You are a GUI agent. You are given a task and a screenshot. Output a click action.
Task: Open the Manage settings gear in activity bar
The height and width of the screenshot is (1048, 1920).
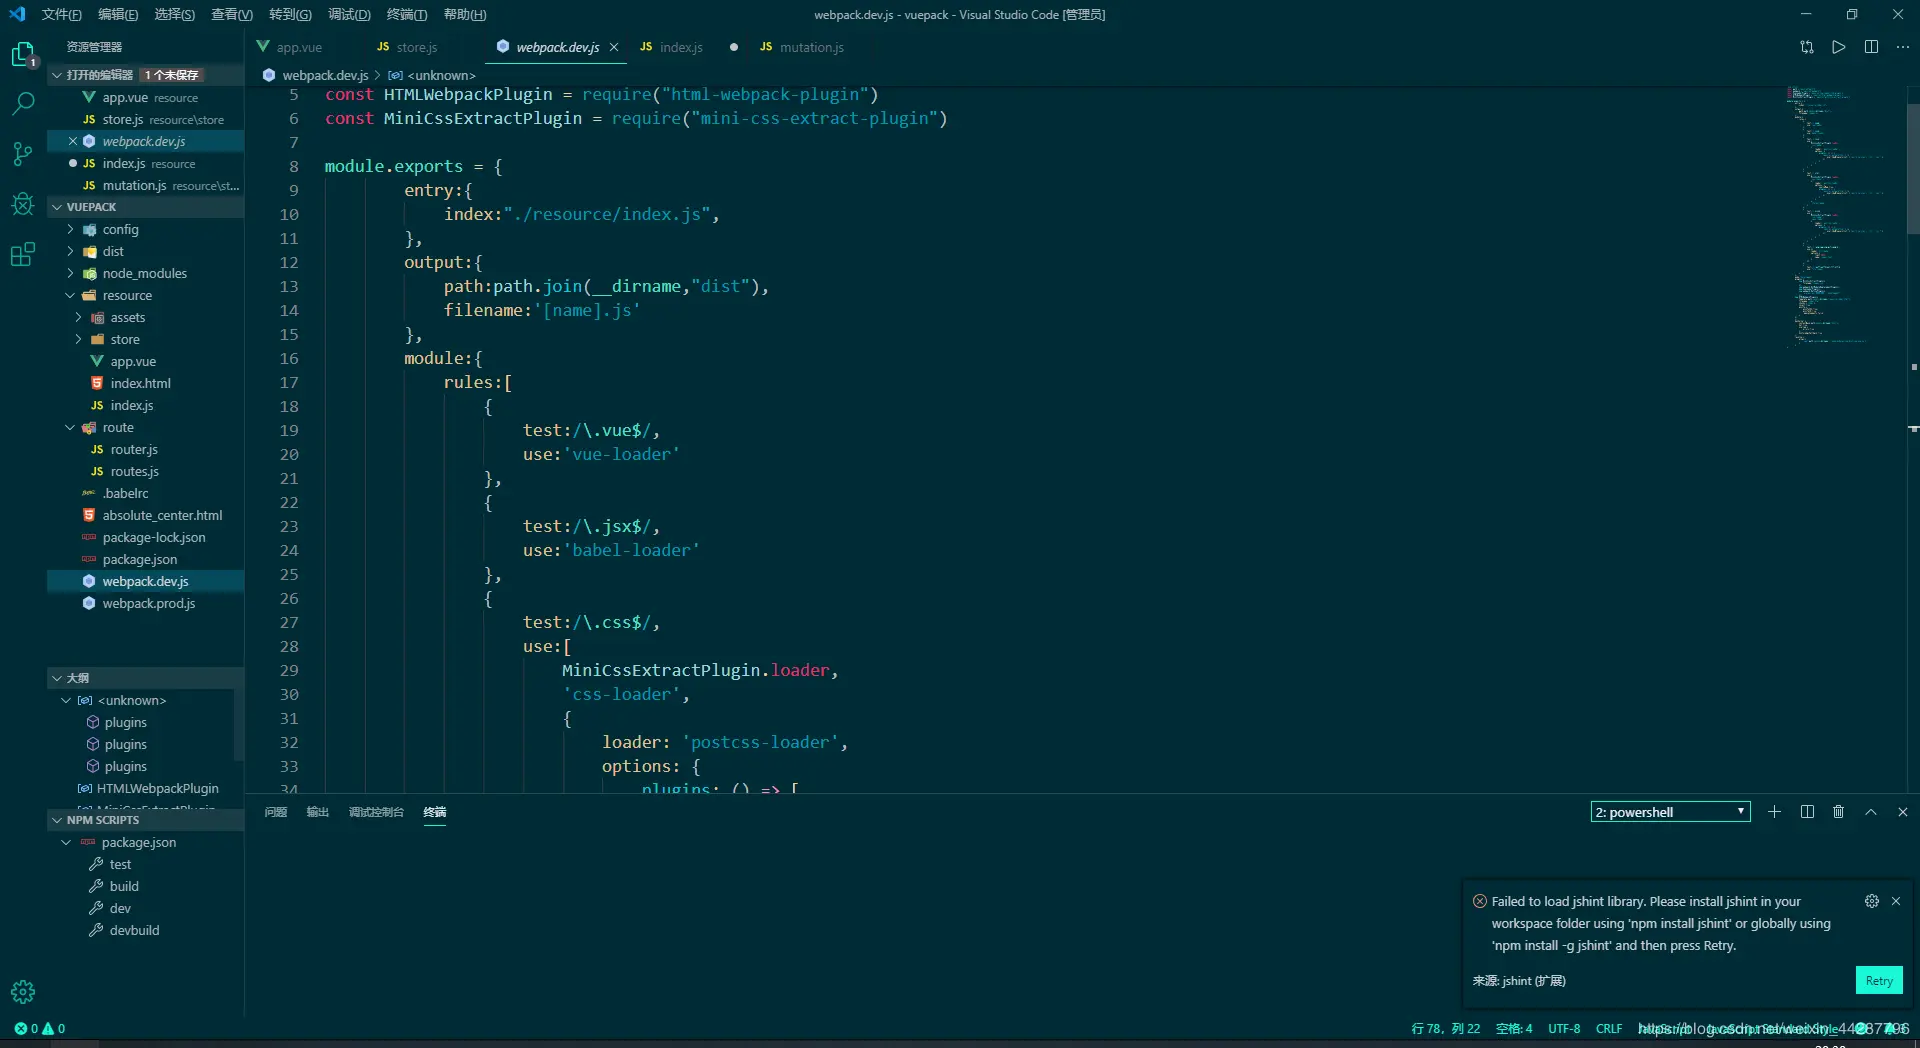(x=23, y=991)
